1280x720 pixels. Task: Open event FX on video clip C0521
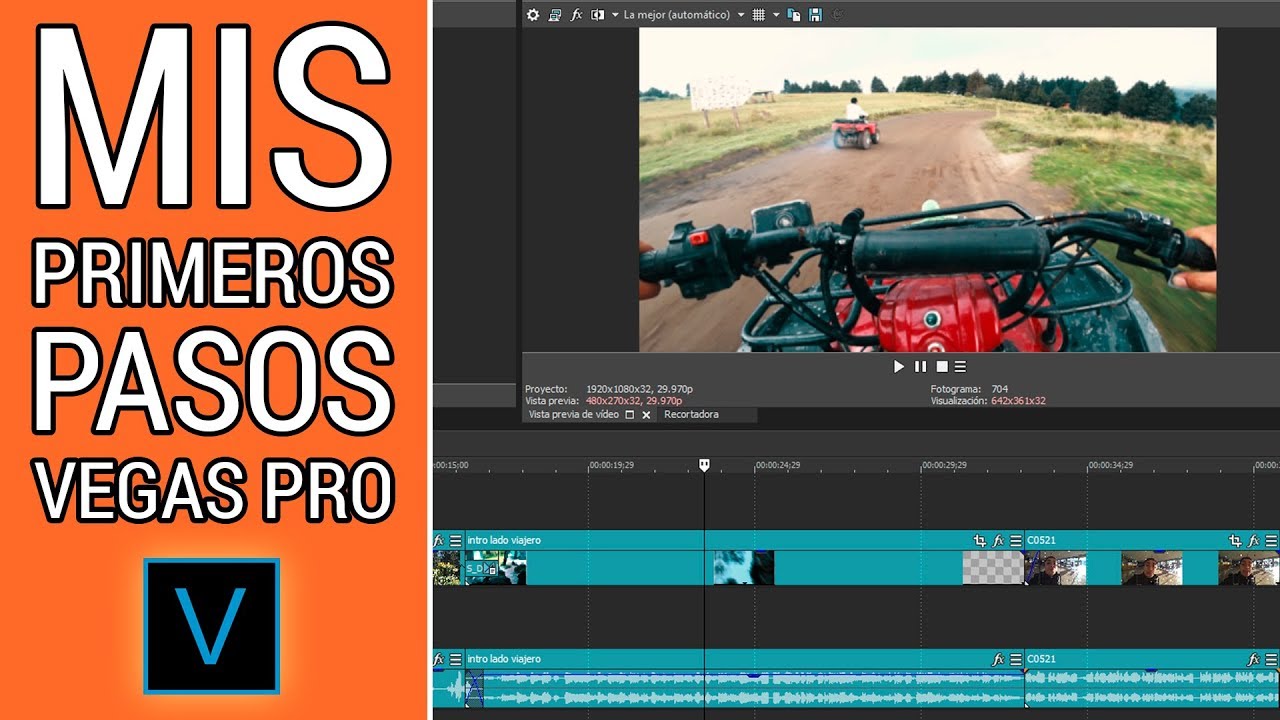pyautogui.click(x=1254, y=540)
